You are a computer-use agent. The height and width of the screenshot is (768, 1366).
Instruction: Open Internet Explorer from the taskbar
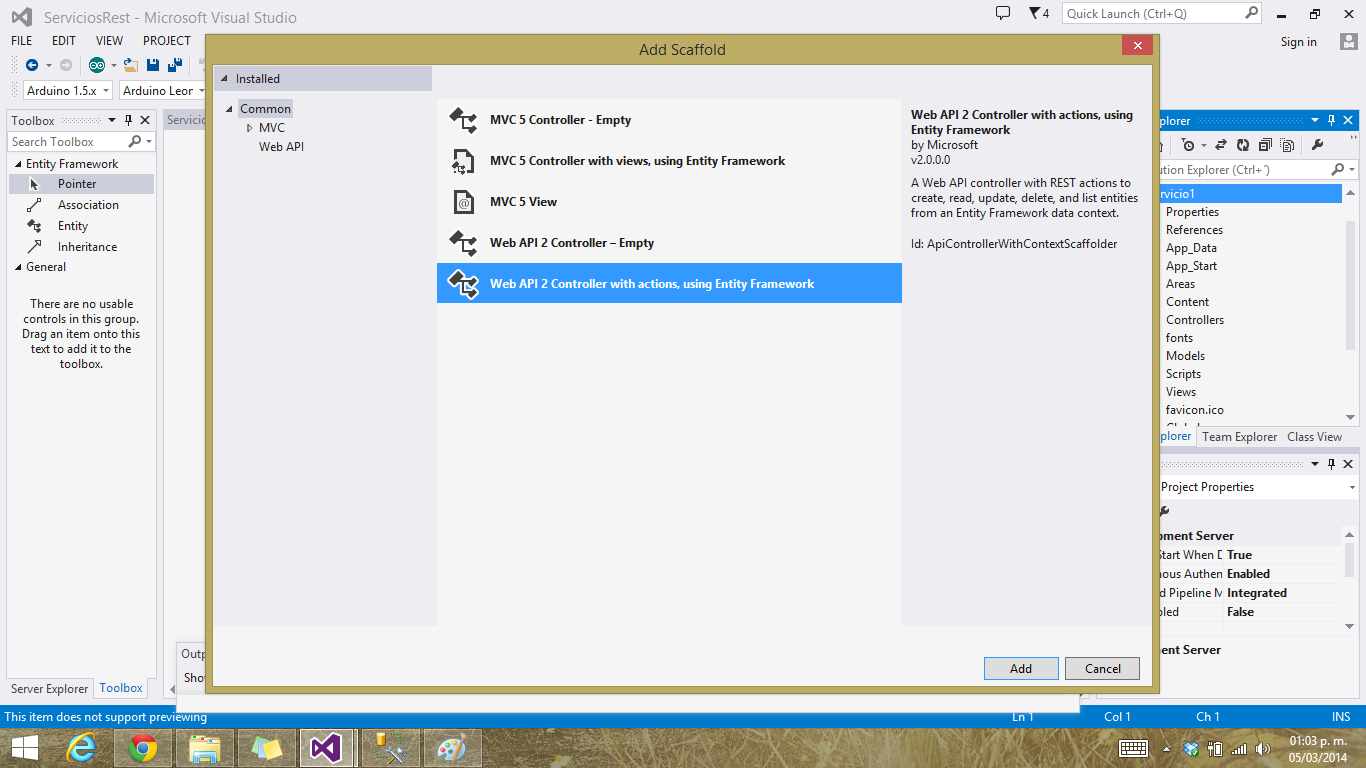[81, 748]
